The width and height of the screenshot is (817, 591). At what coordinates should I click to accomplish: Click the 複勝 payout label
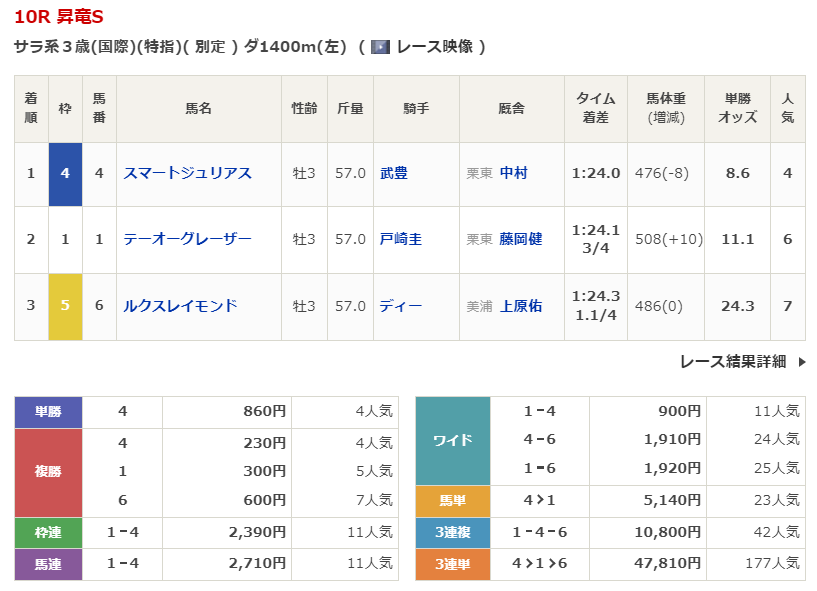[48, 473]
